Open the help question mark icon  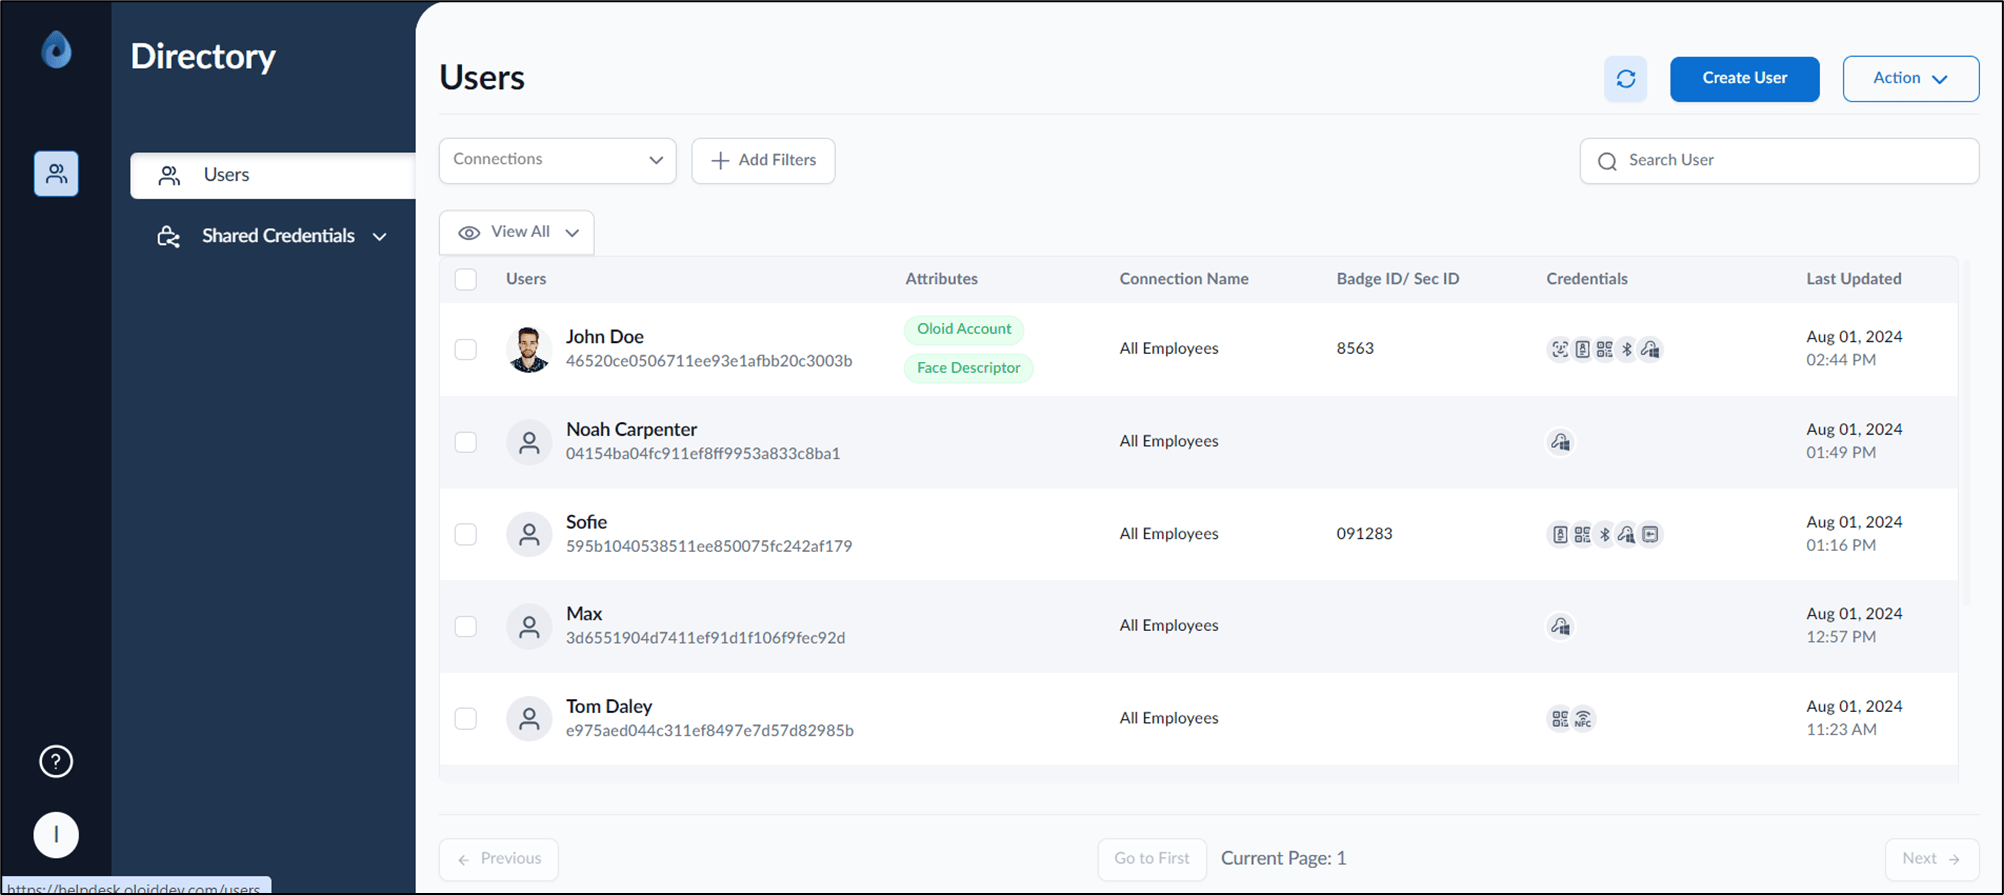(x=56, y=761)
